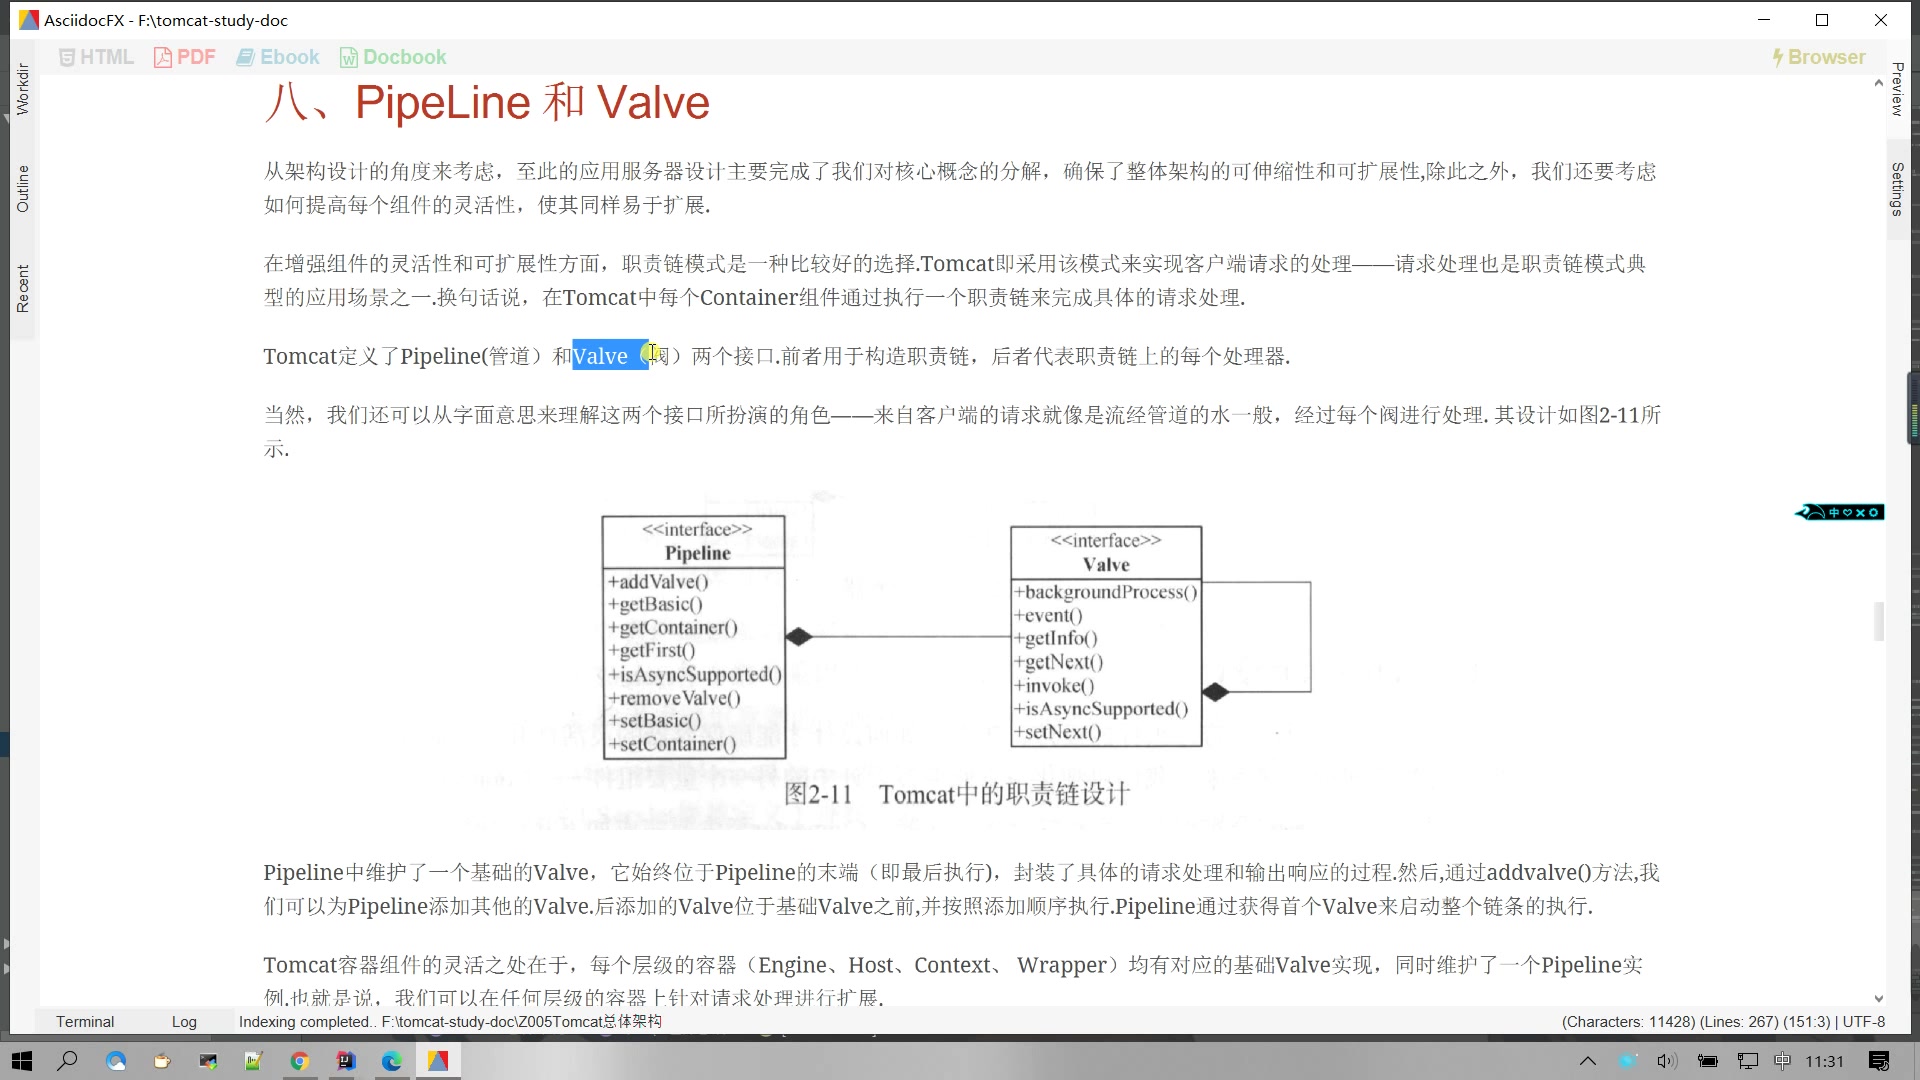Click the highlighted Valve text
The height and width of the screenshot is (1080, 1920).
point(610,356)
